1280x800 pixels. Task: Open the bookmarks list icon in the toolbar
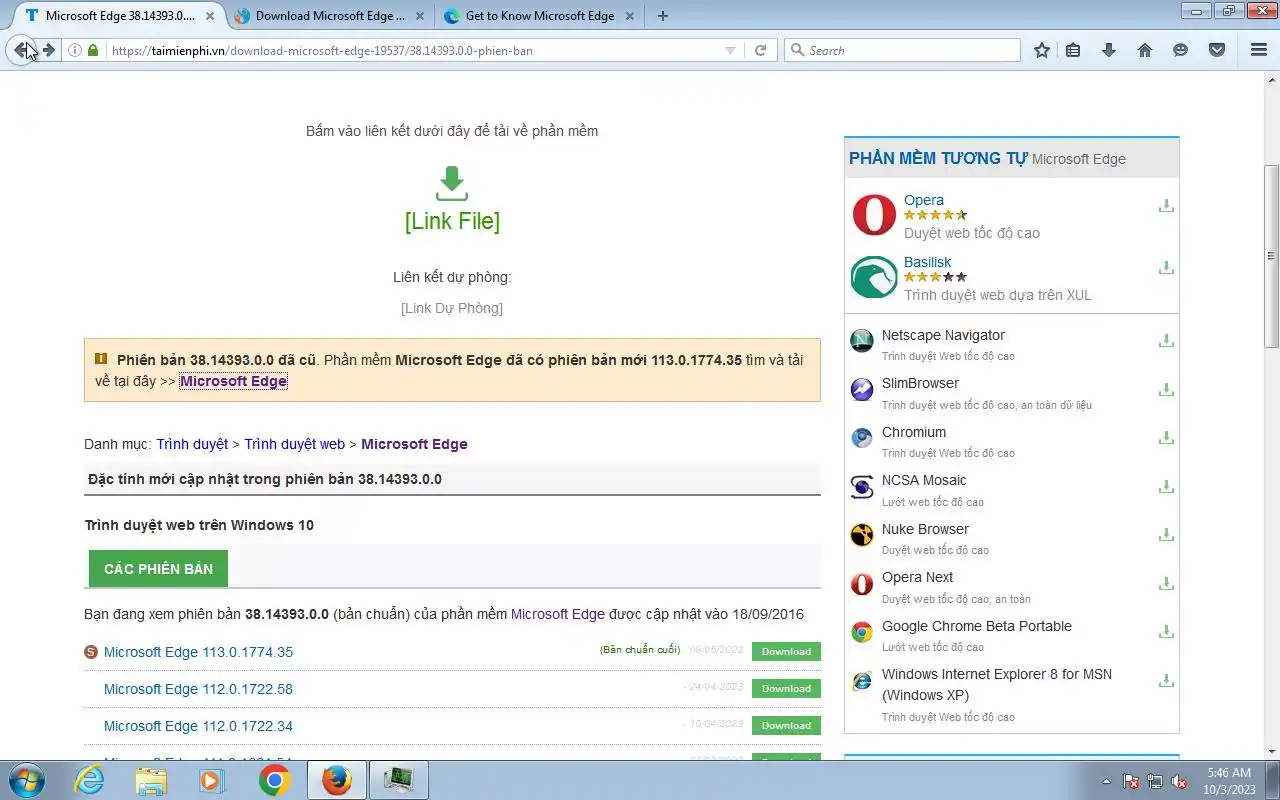click(1073, 50)
